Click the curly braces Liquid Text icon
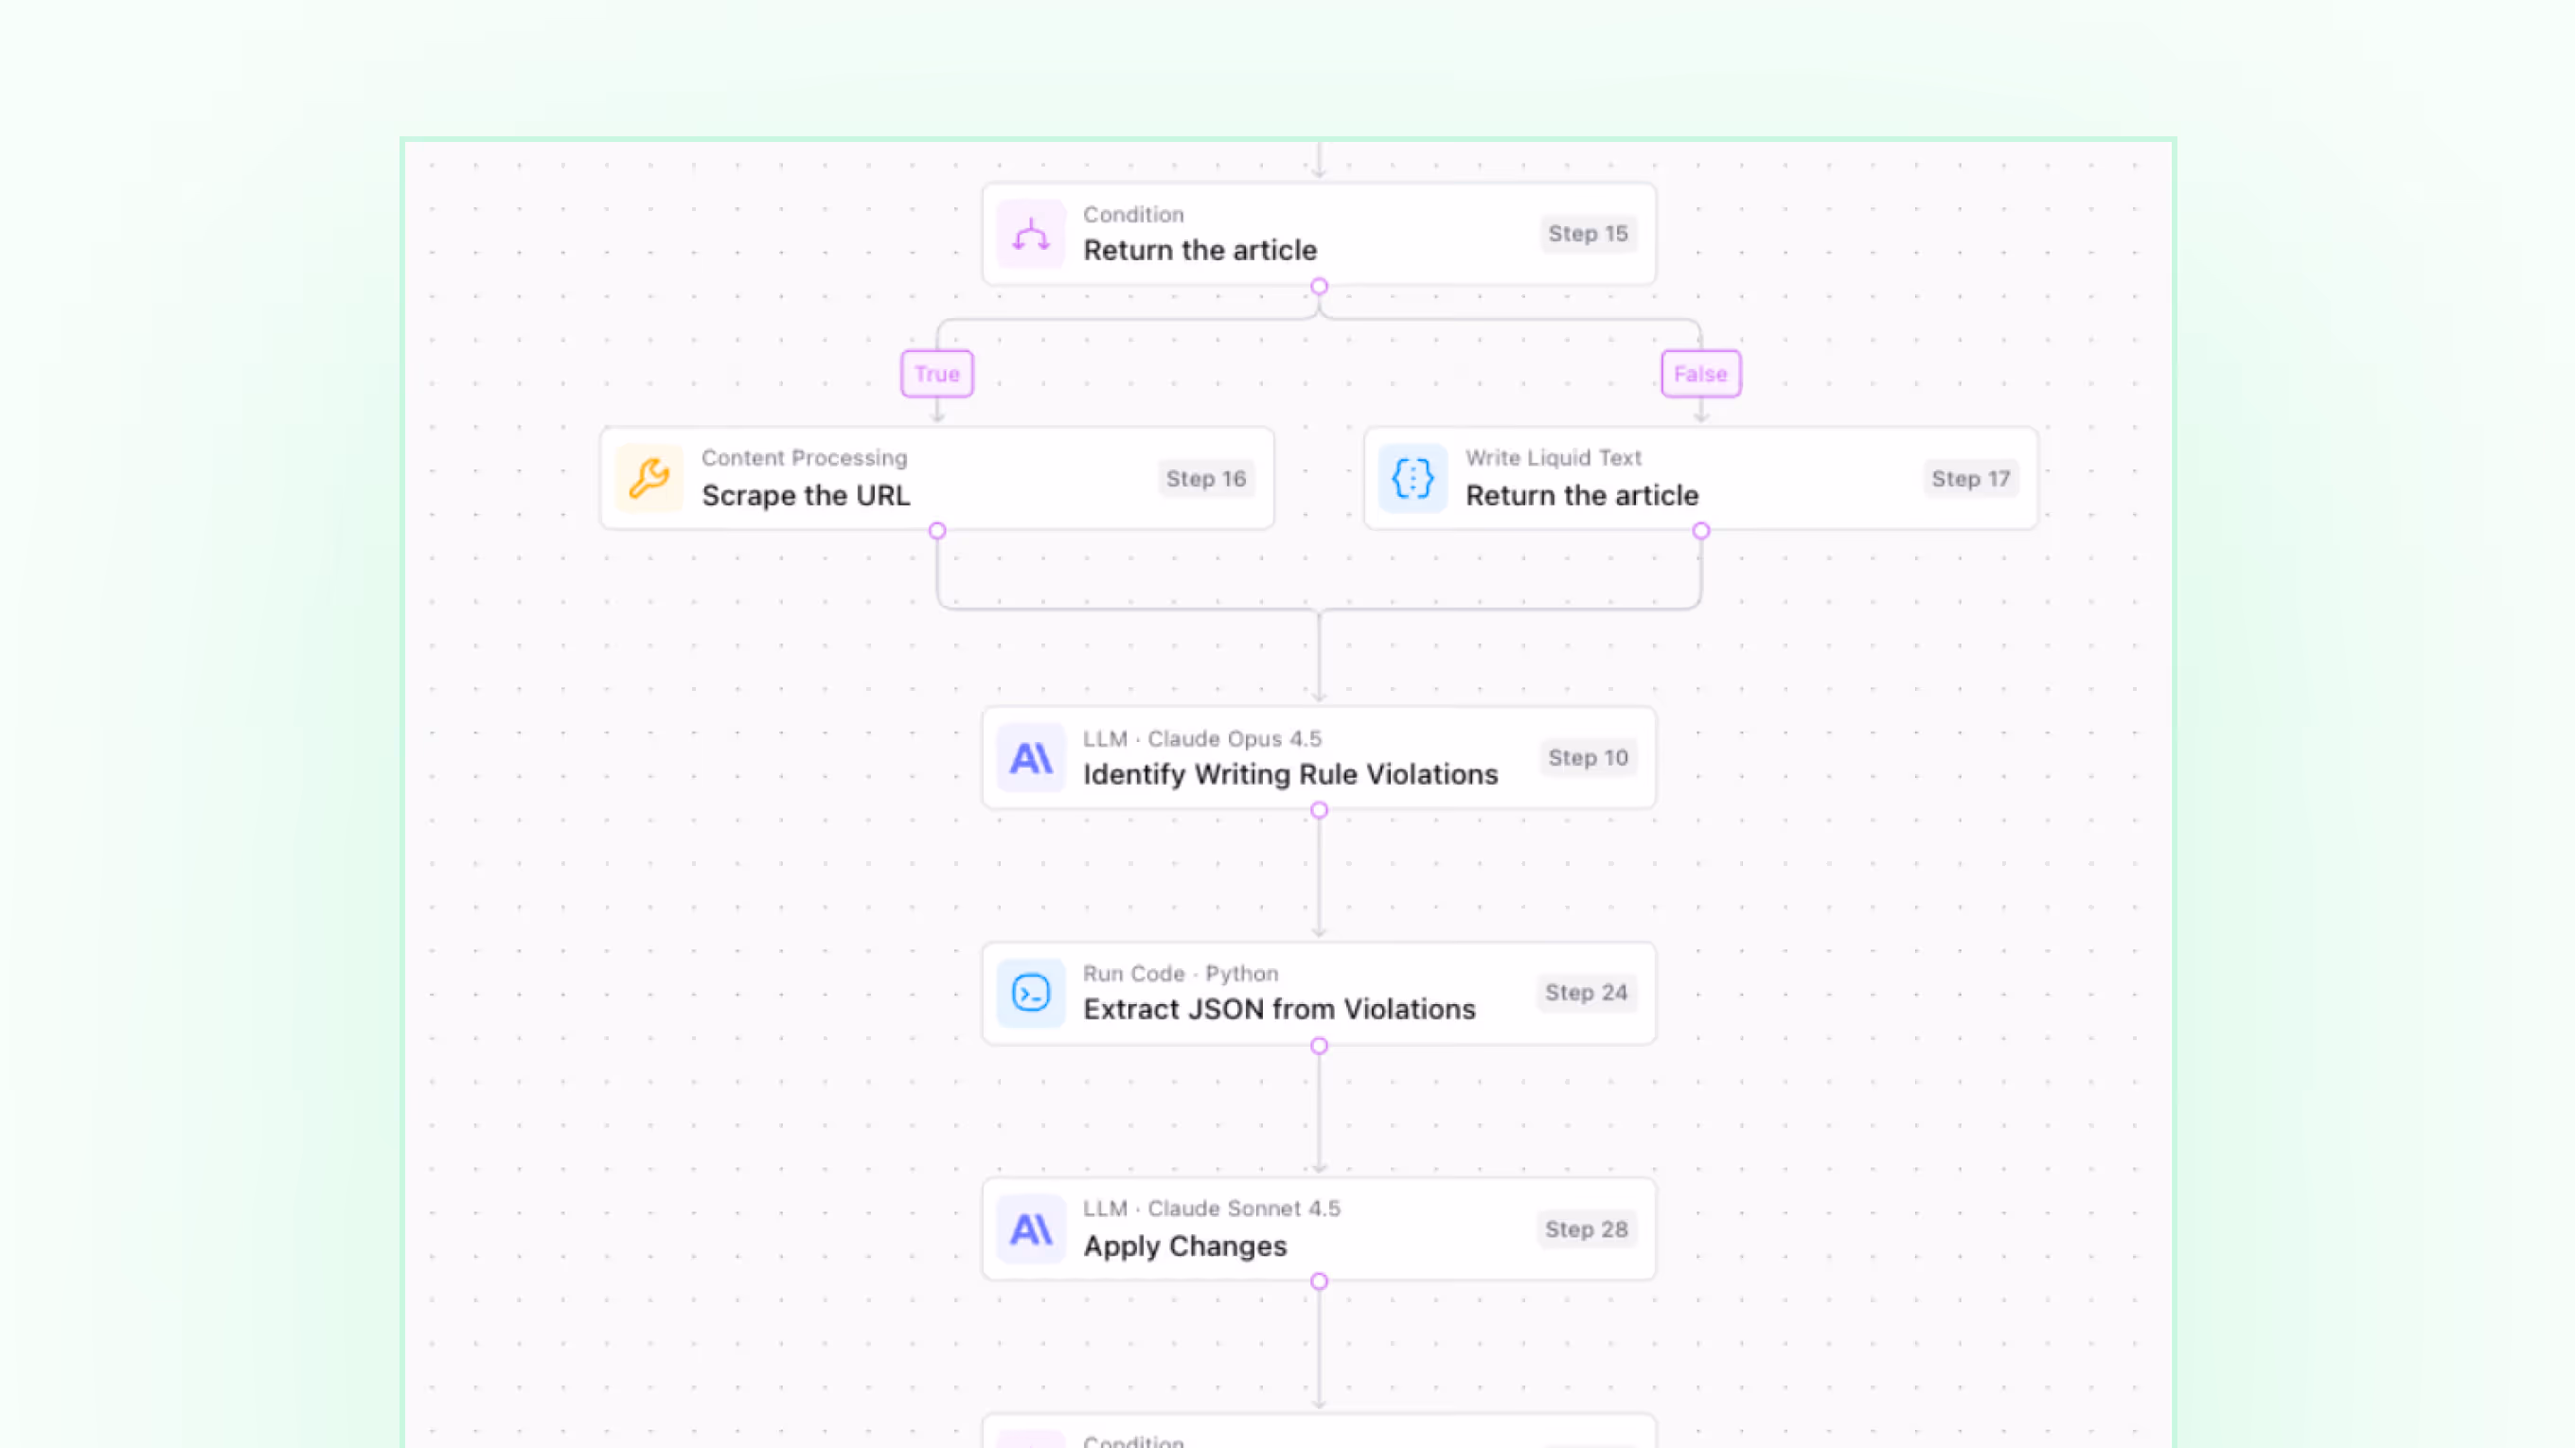Image resolution: width=2576 pixels, height=1448 pixels. tap(1412, 478)
